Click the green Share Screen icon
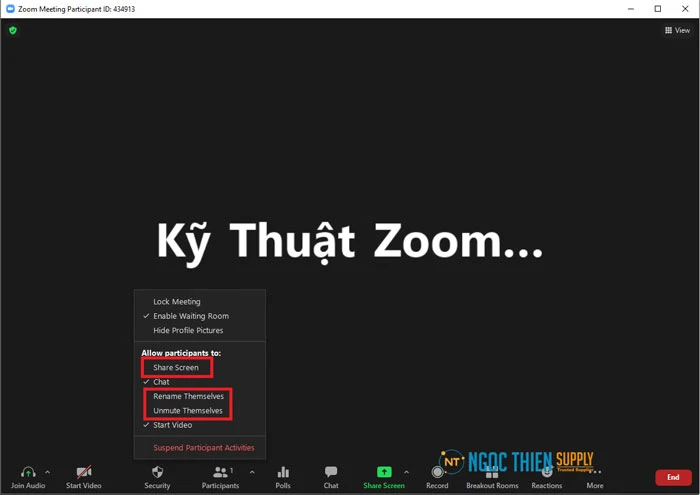The image size is (700, 495). tap(384, 472)
